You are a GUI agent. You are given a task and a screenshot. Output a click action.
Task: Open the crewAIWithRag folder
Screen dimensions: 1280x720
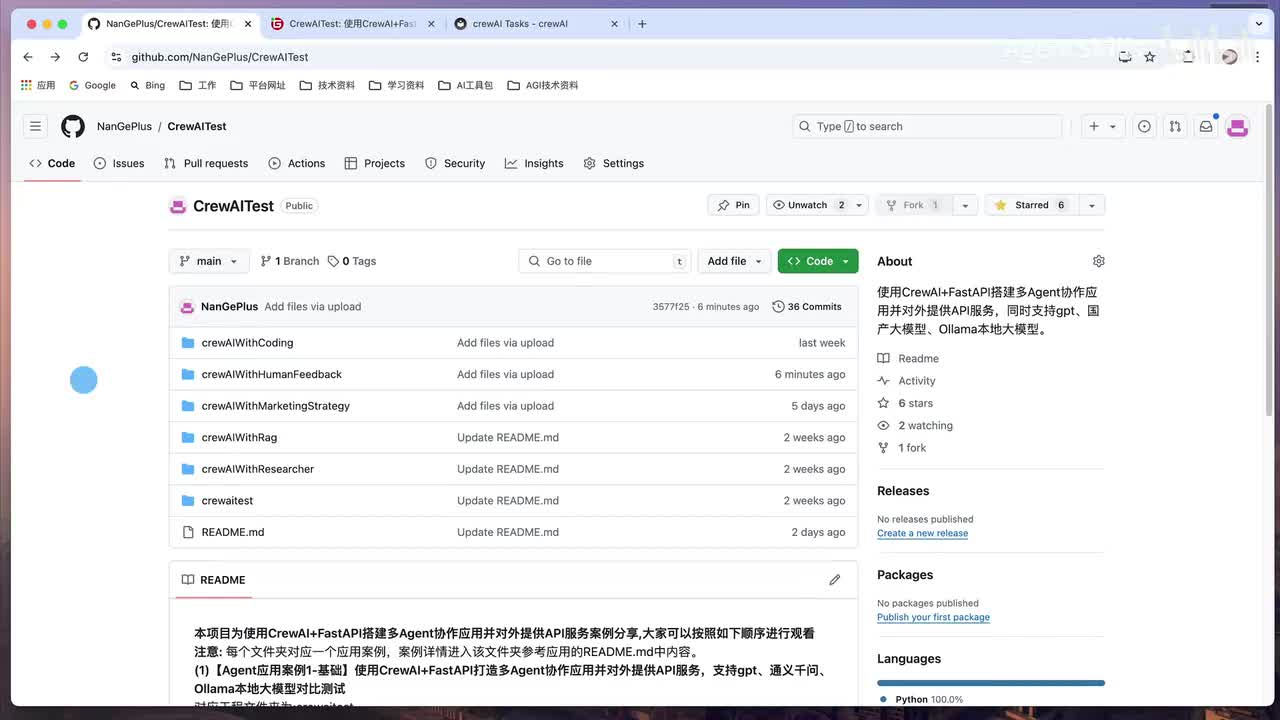(239, 438)
